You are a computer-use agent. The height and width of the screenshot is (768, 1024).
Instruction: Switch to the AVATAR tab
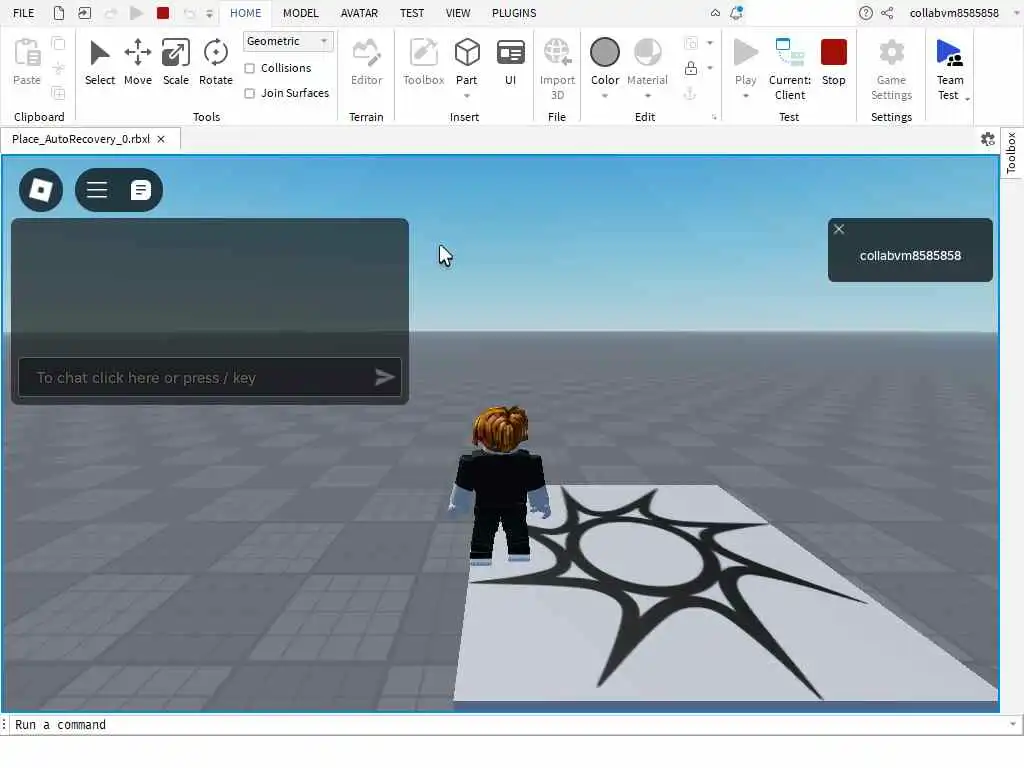coord(359,13)
